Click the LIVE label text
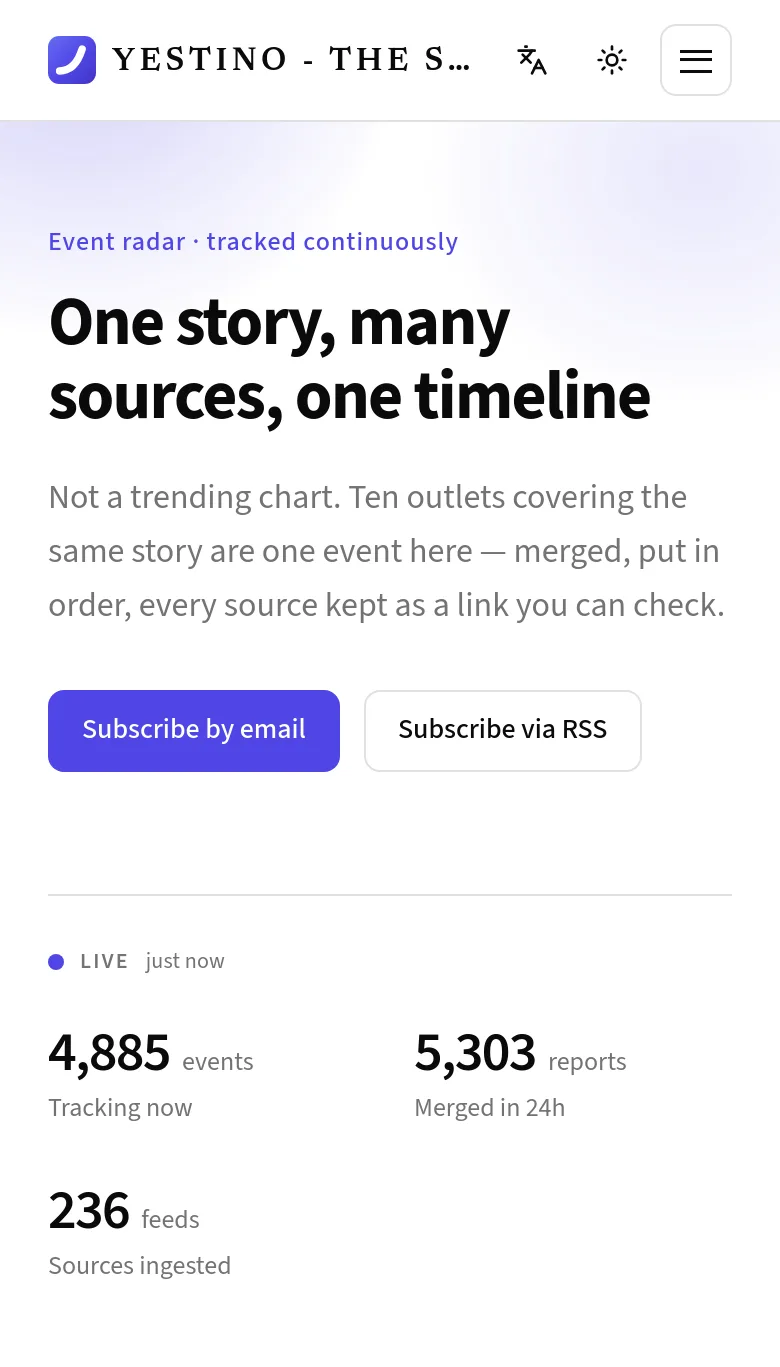The height and width of the screenshot is (1367, 780). pyautogui.click(x=104, y=962)
